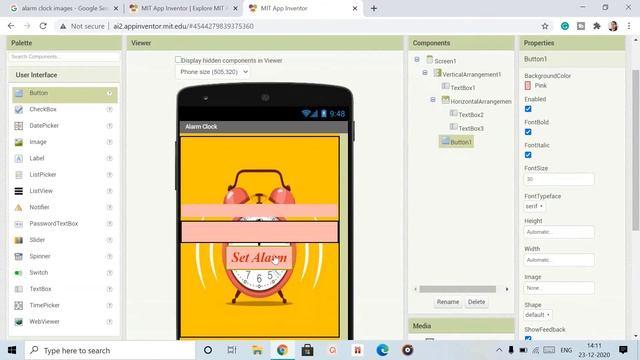Select the active MIT App Inventor tab

303,8
